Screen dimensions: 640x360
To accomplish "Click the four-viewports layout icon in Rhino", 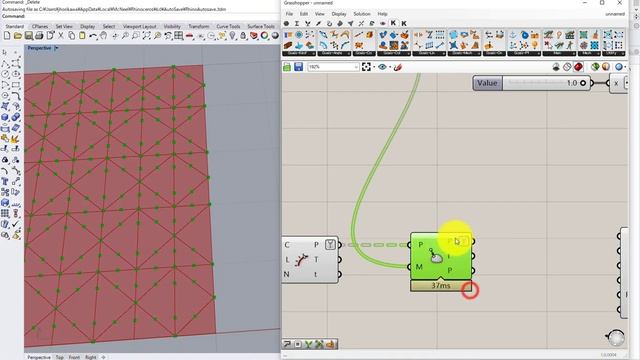I will point(178,36).
